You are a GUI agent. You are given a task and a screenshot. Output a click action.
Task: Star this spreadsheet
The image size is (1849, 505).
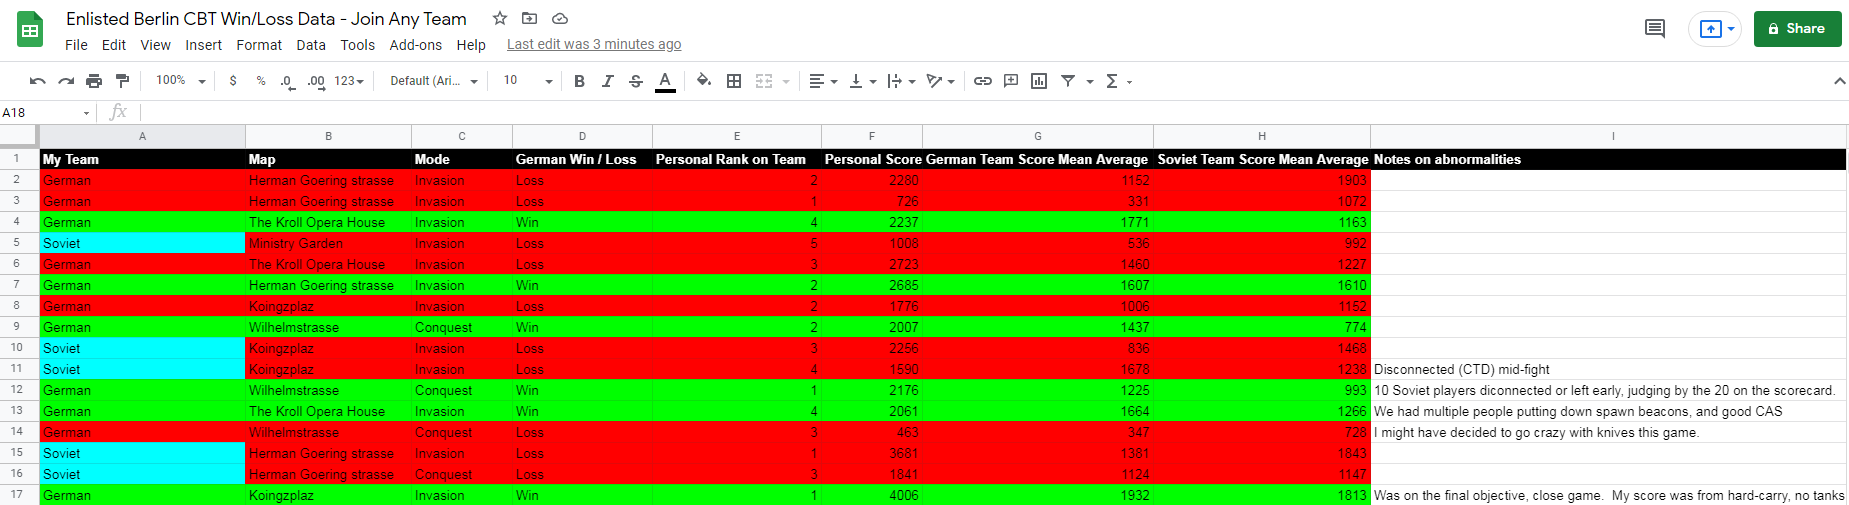click(500, 19)
